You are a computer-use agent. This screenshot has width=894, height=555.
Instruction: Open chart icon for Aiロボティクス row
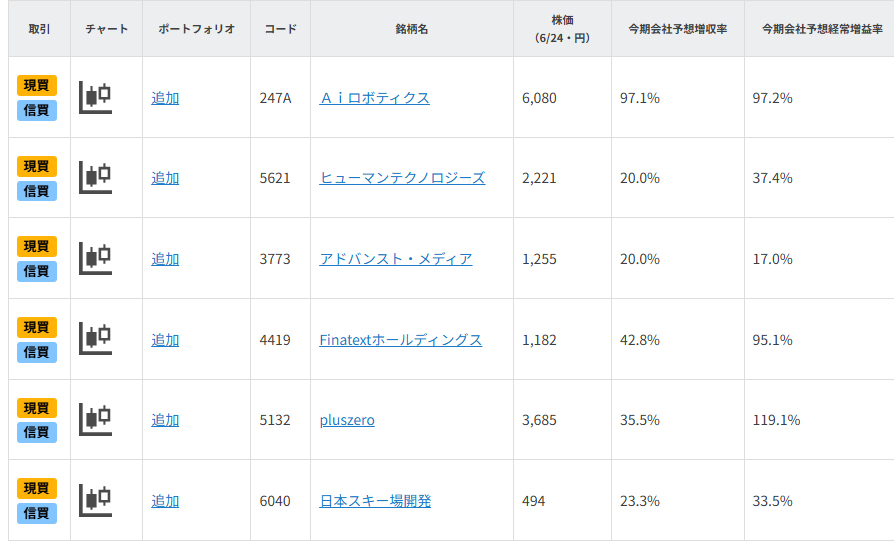point(95,98)
